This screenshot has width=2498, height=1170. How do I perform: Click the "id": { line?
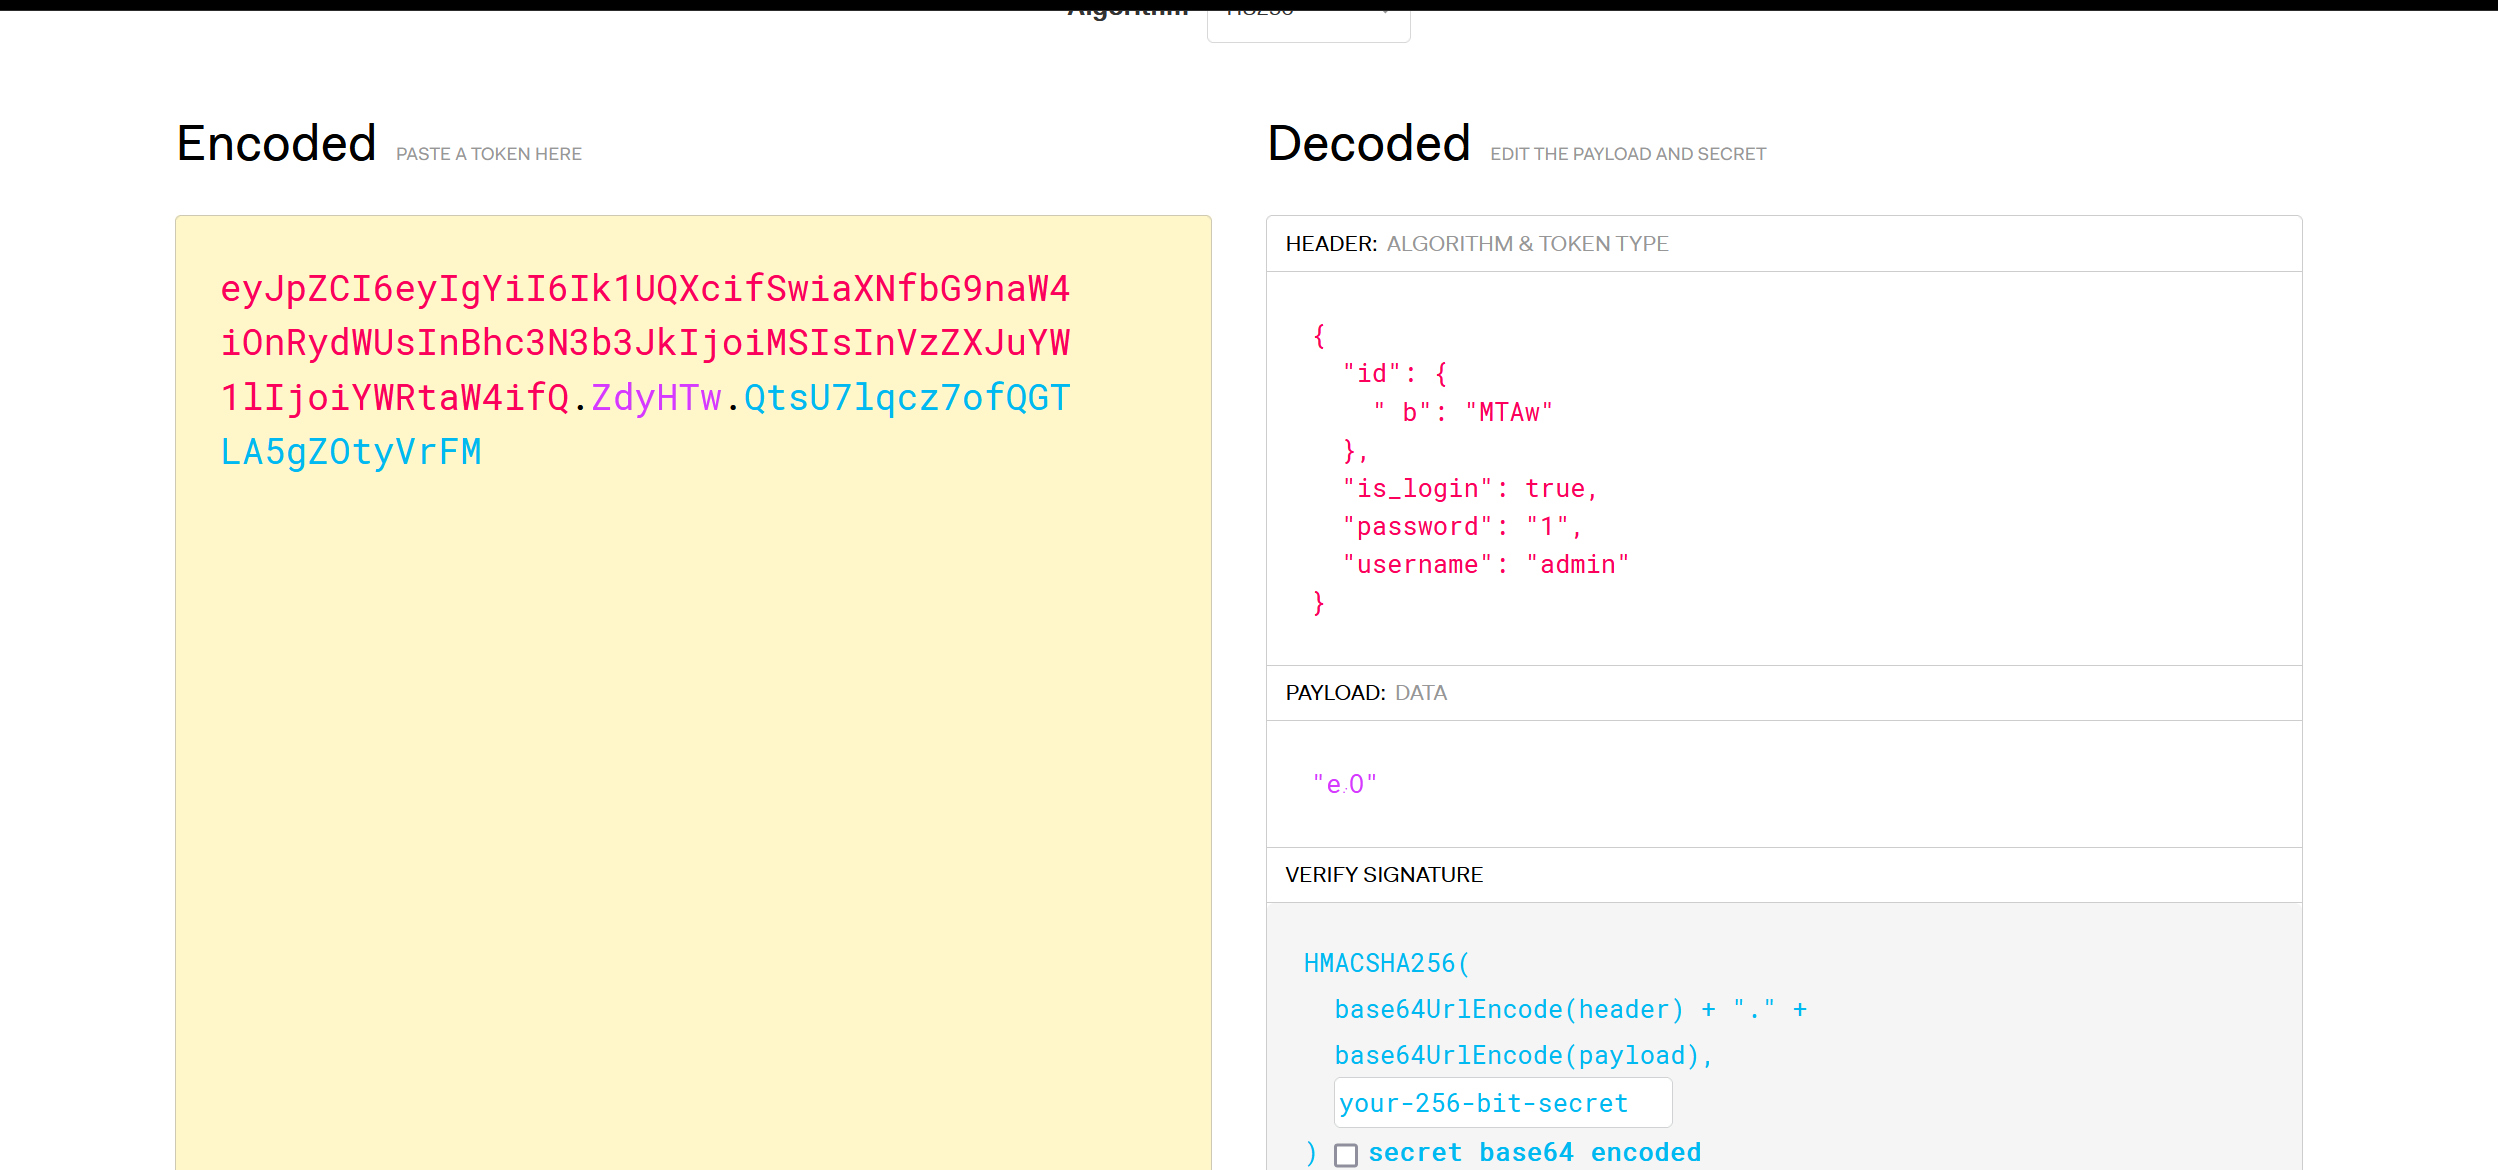(x=1395, y=374)
